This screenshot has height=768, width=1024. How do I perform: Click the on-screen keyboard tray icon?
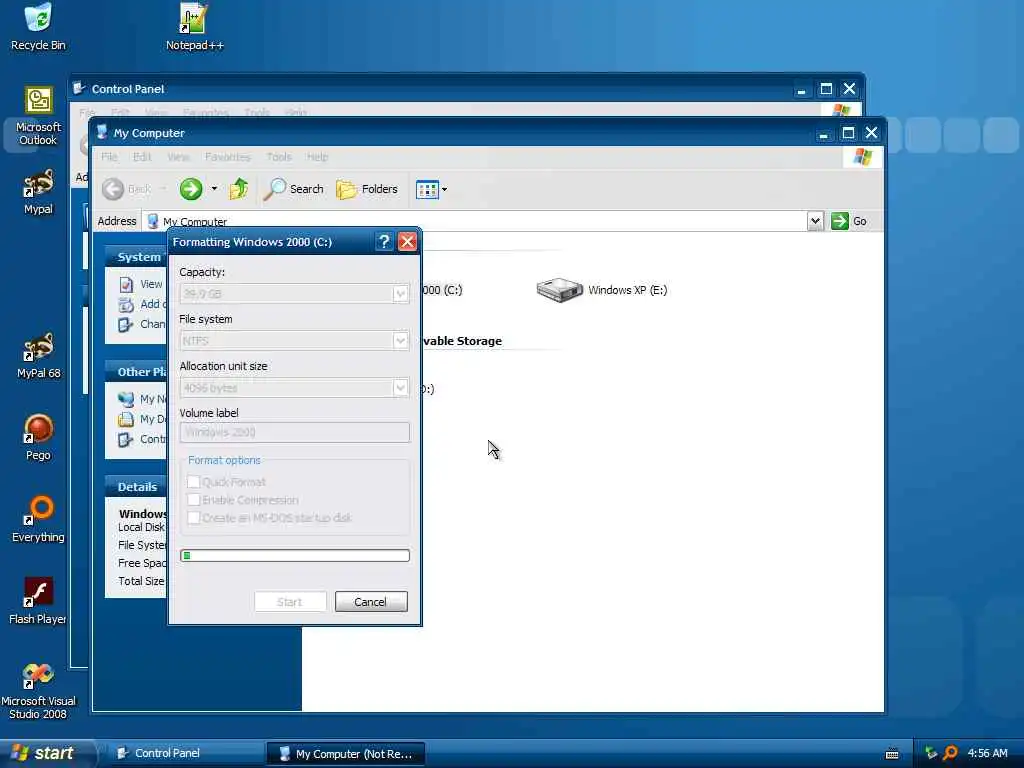click(891, 754)
